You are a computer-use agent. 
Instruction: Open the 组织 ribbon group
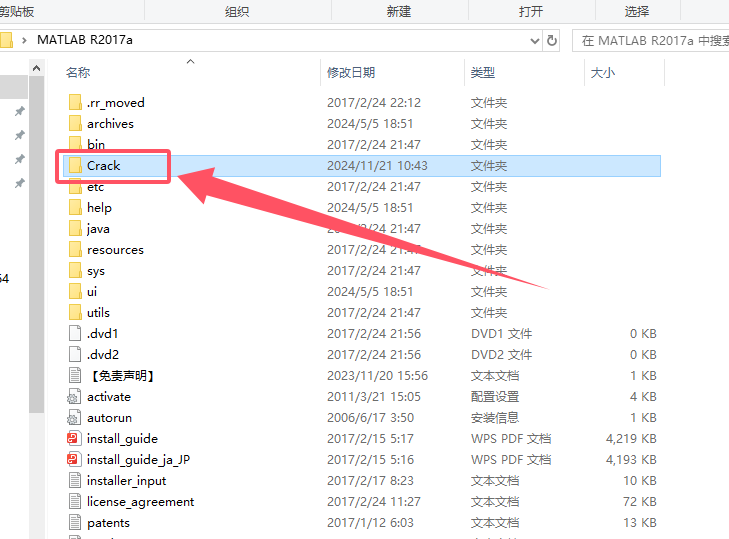click(237, 11)
